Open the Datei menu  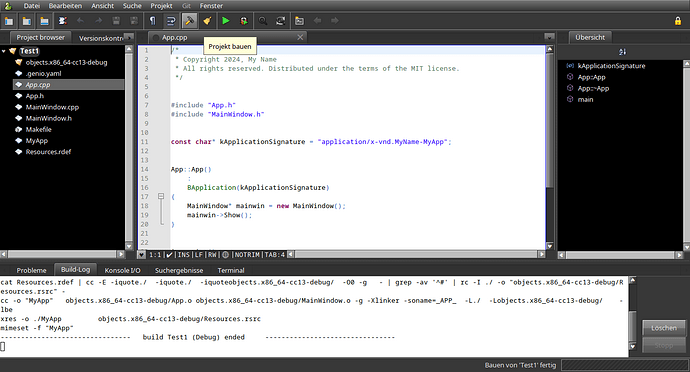coord(32,6)
